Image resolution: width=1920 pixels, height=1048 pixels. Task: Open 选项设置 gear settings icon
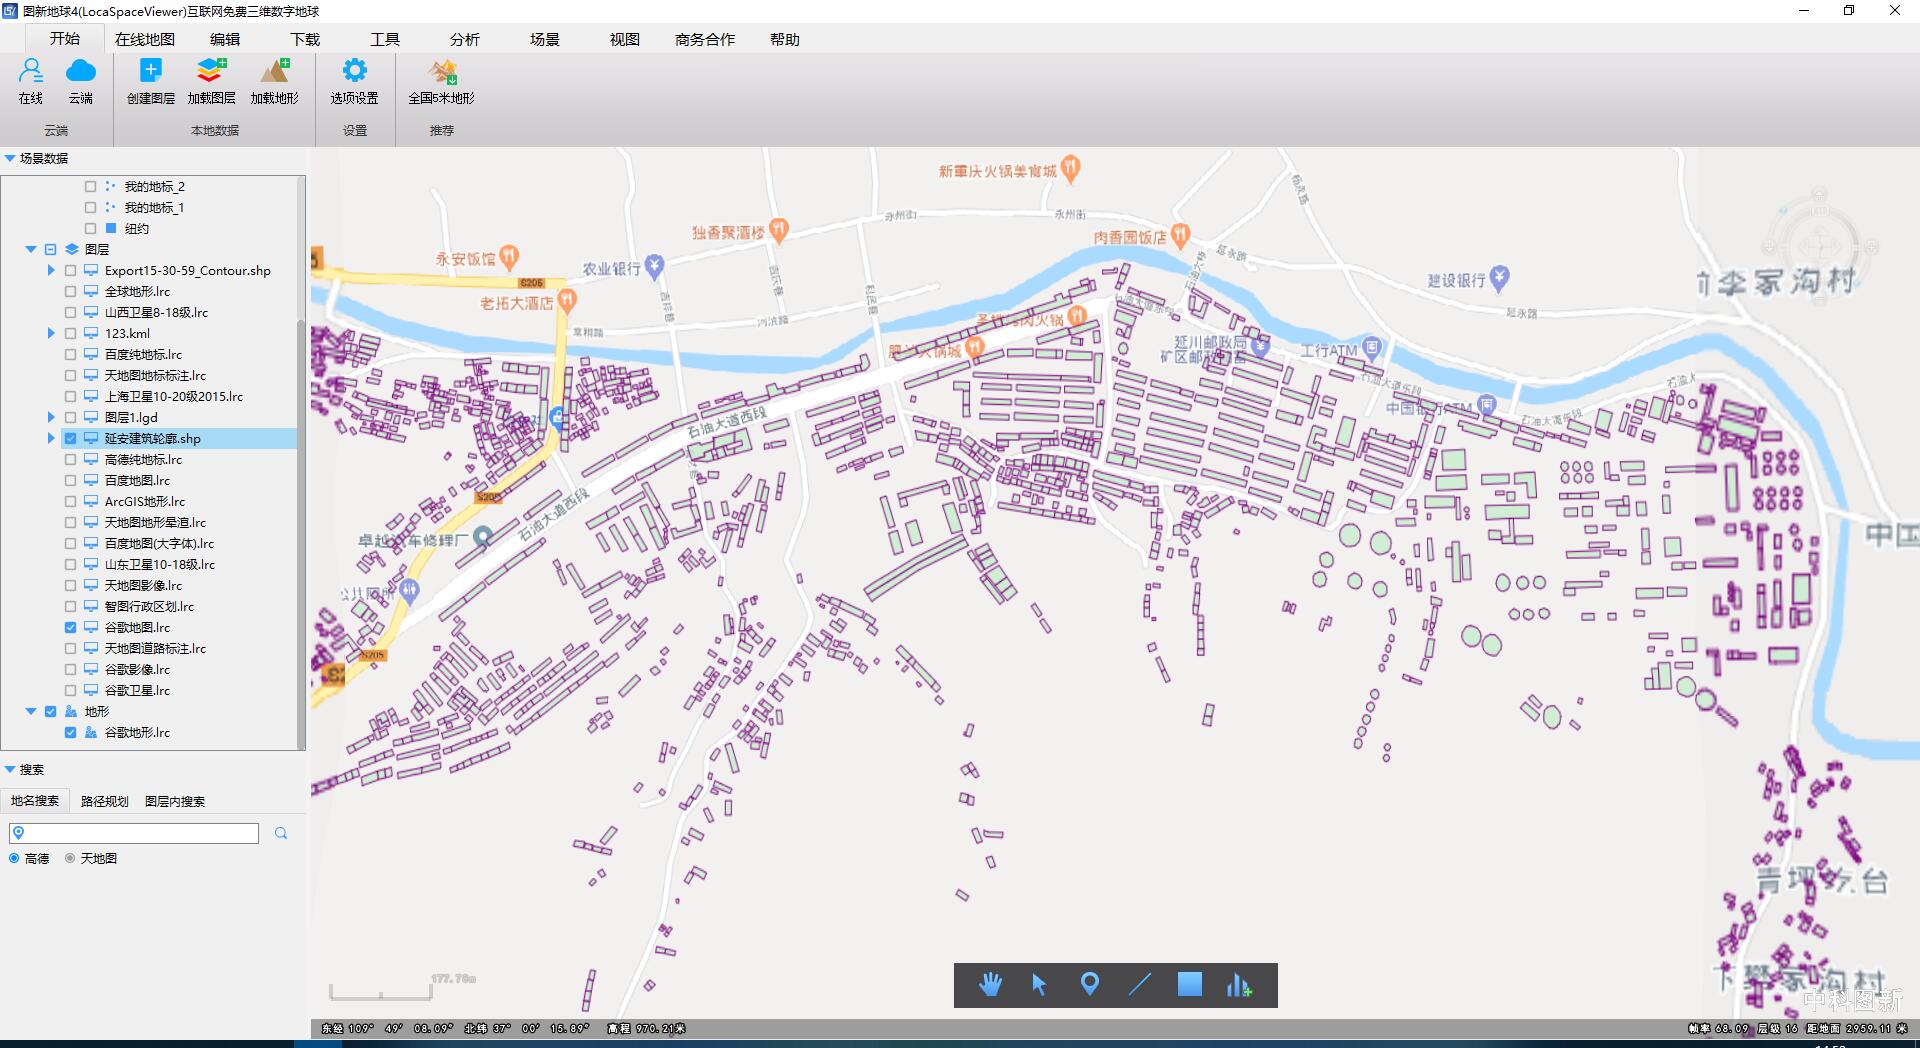(354, 72)
